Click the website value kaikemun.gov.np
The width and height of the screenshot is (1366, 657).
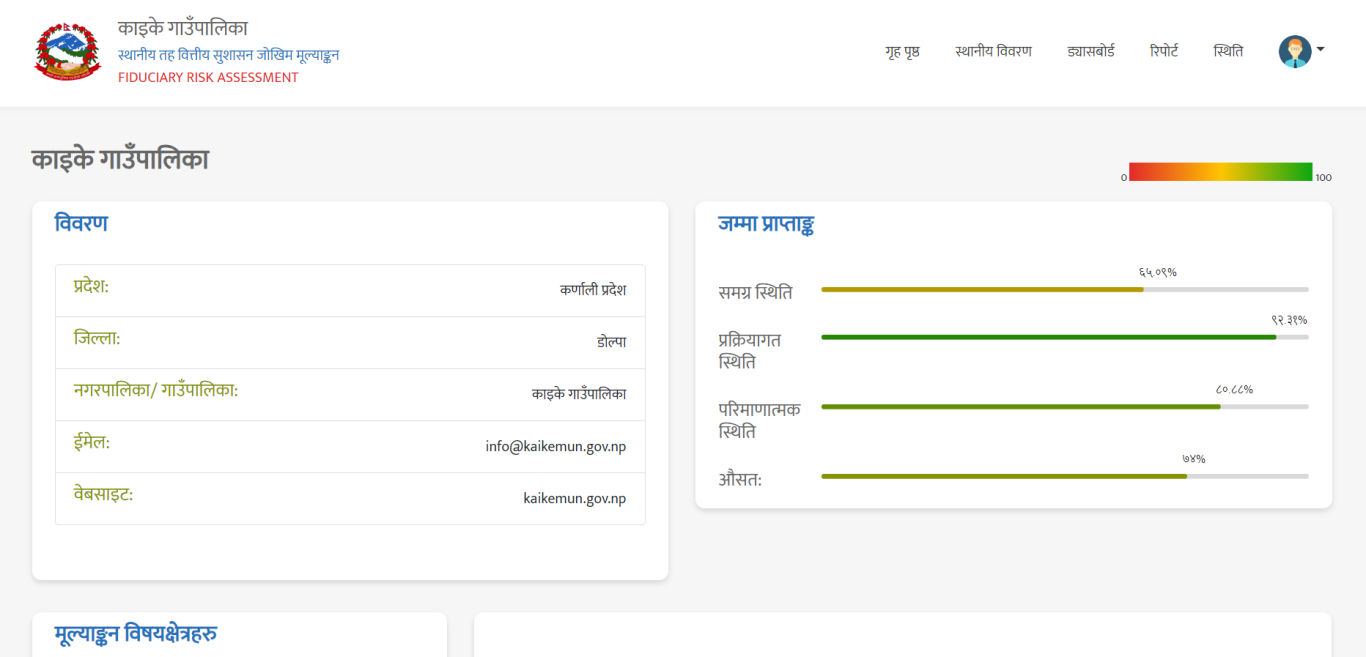tap(575, 498)
